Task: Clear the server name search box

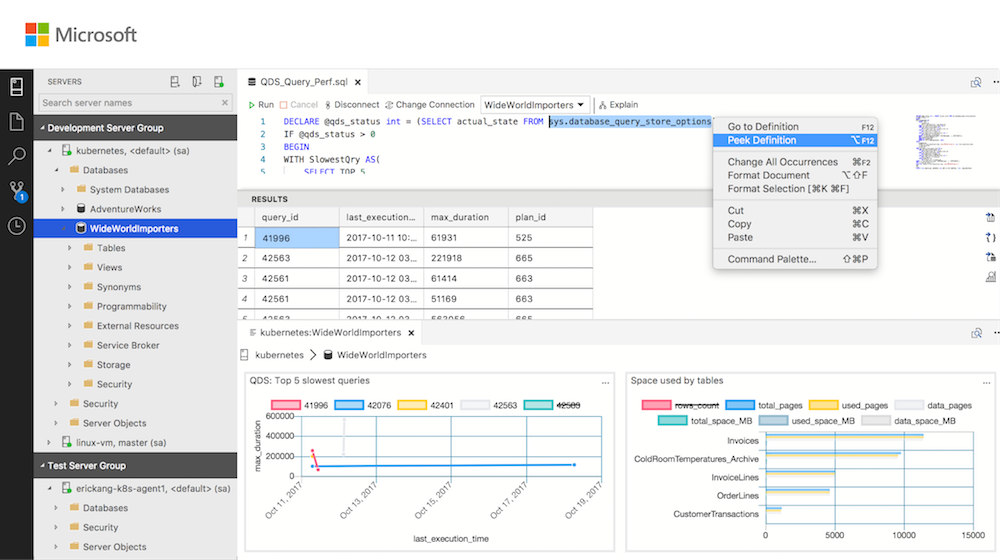Action: tap(224, 103)
